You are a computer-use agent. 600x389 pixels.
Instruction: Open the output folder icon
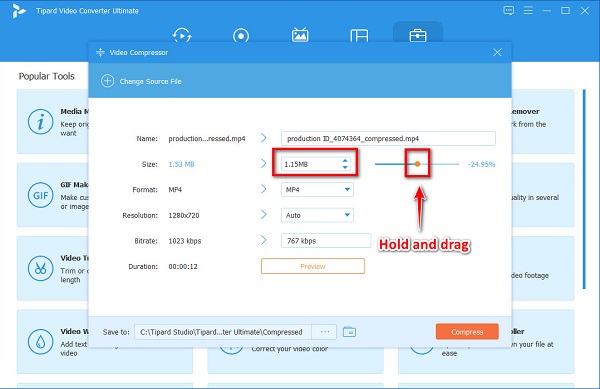pyautogui.click(x=349, y=332)
